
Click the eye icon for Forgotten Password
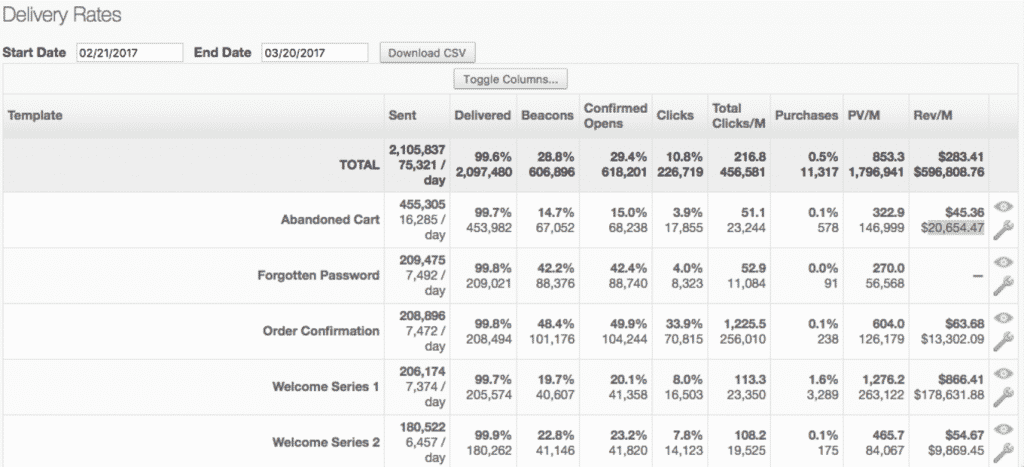click(x=1003, y=263)
